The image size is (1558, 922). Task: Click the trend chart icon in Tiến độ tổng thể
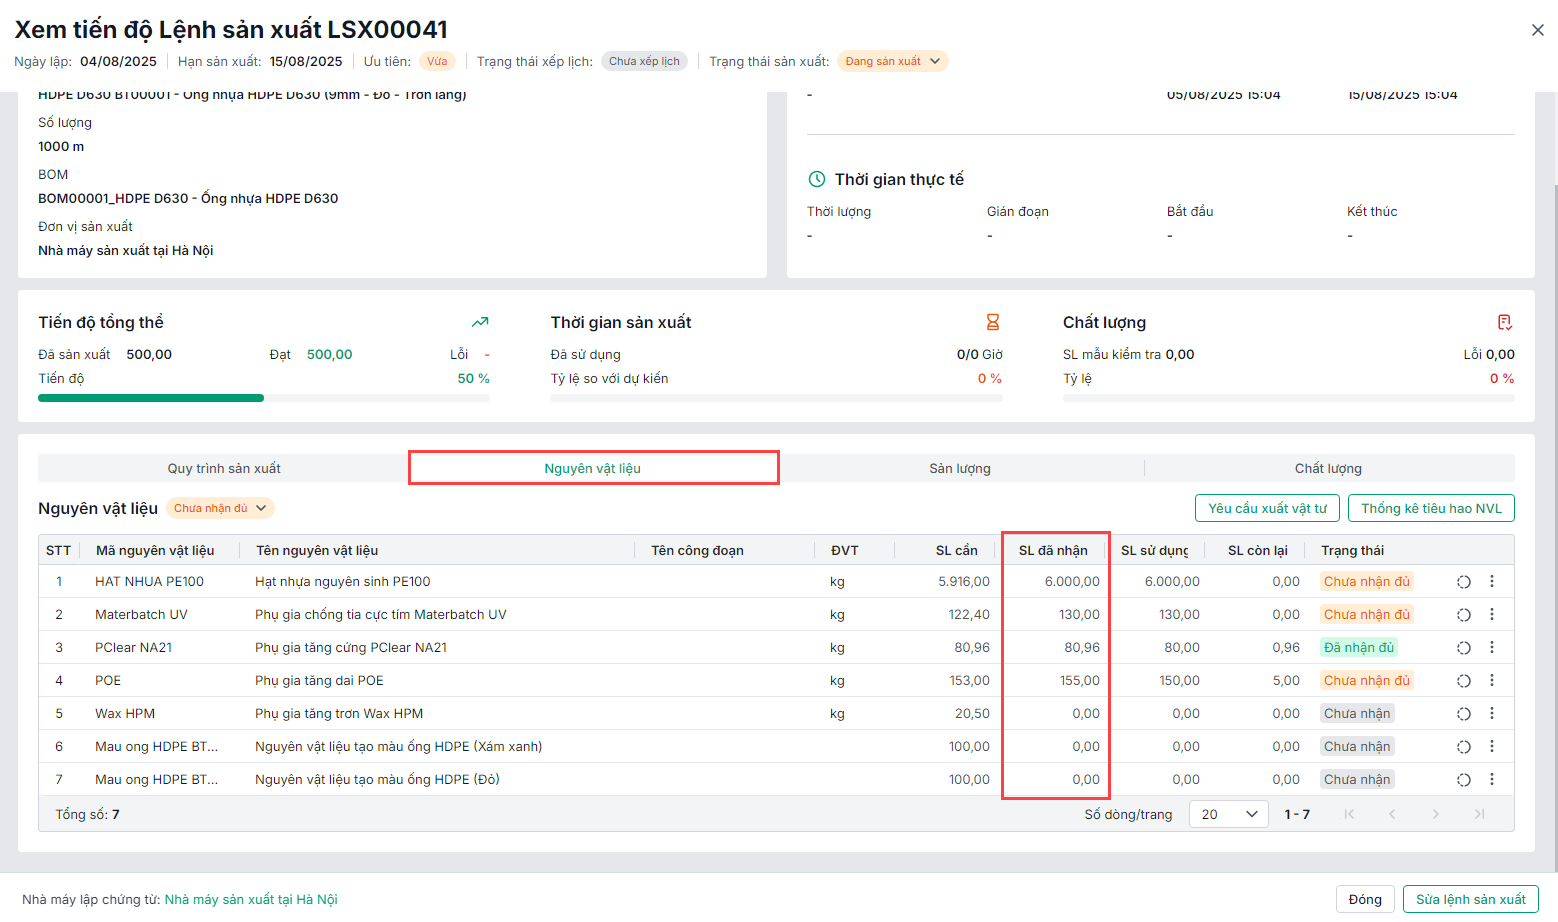click(x=480, y=322)
